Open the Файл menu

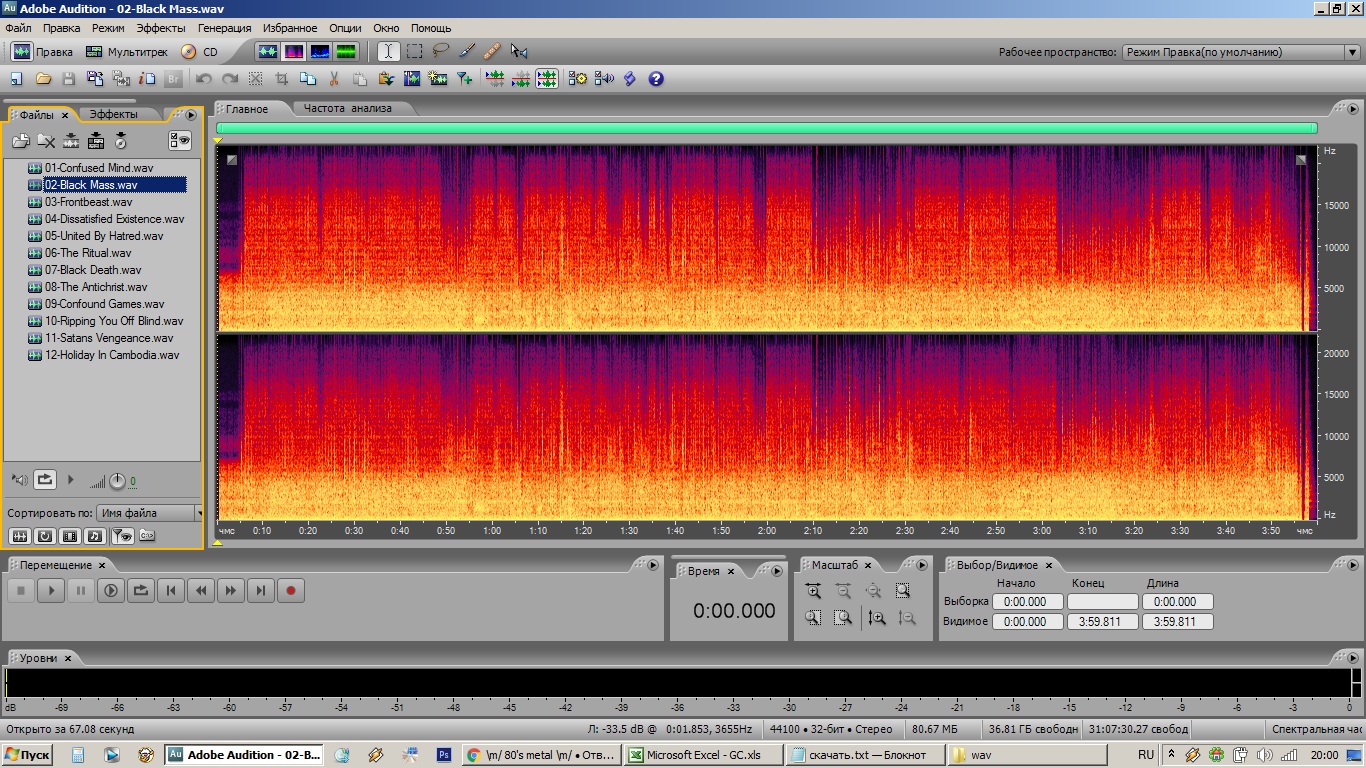click(x=18, y=28)
